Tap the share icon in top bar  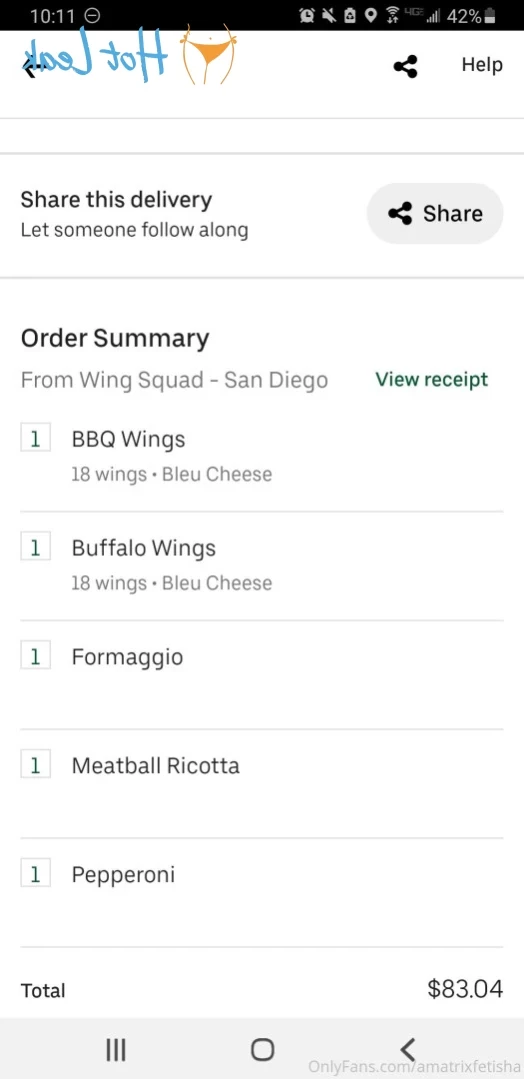coord(405,67)
